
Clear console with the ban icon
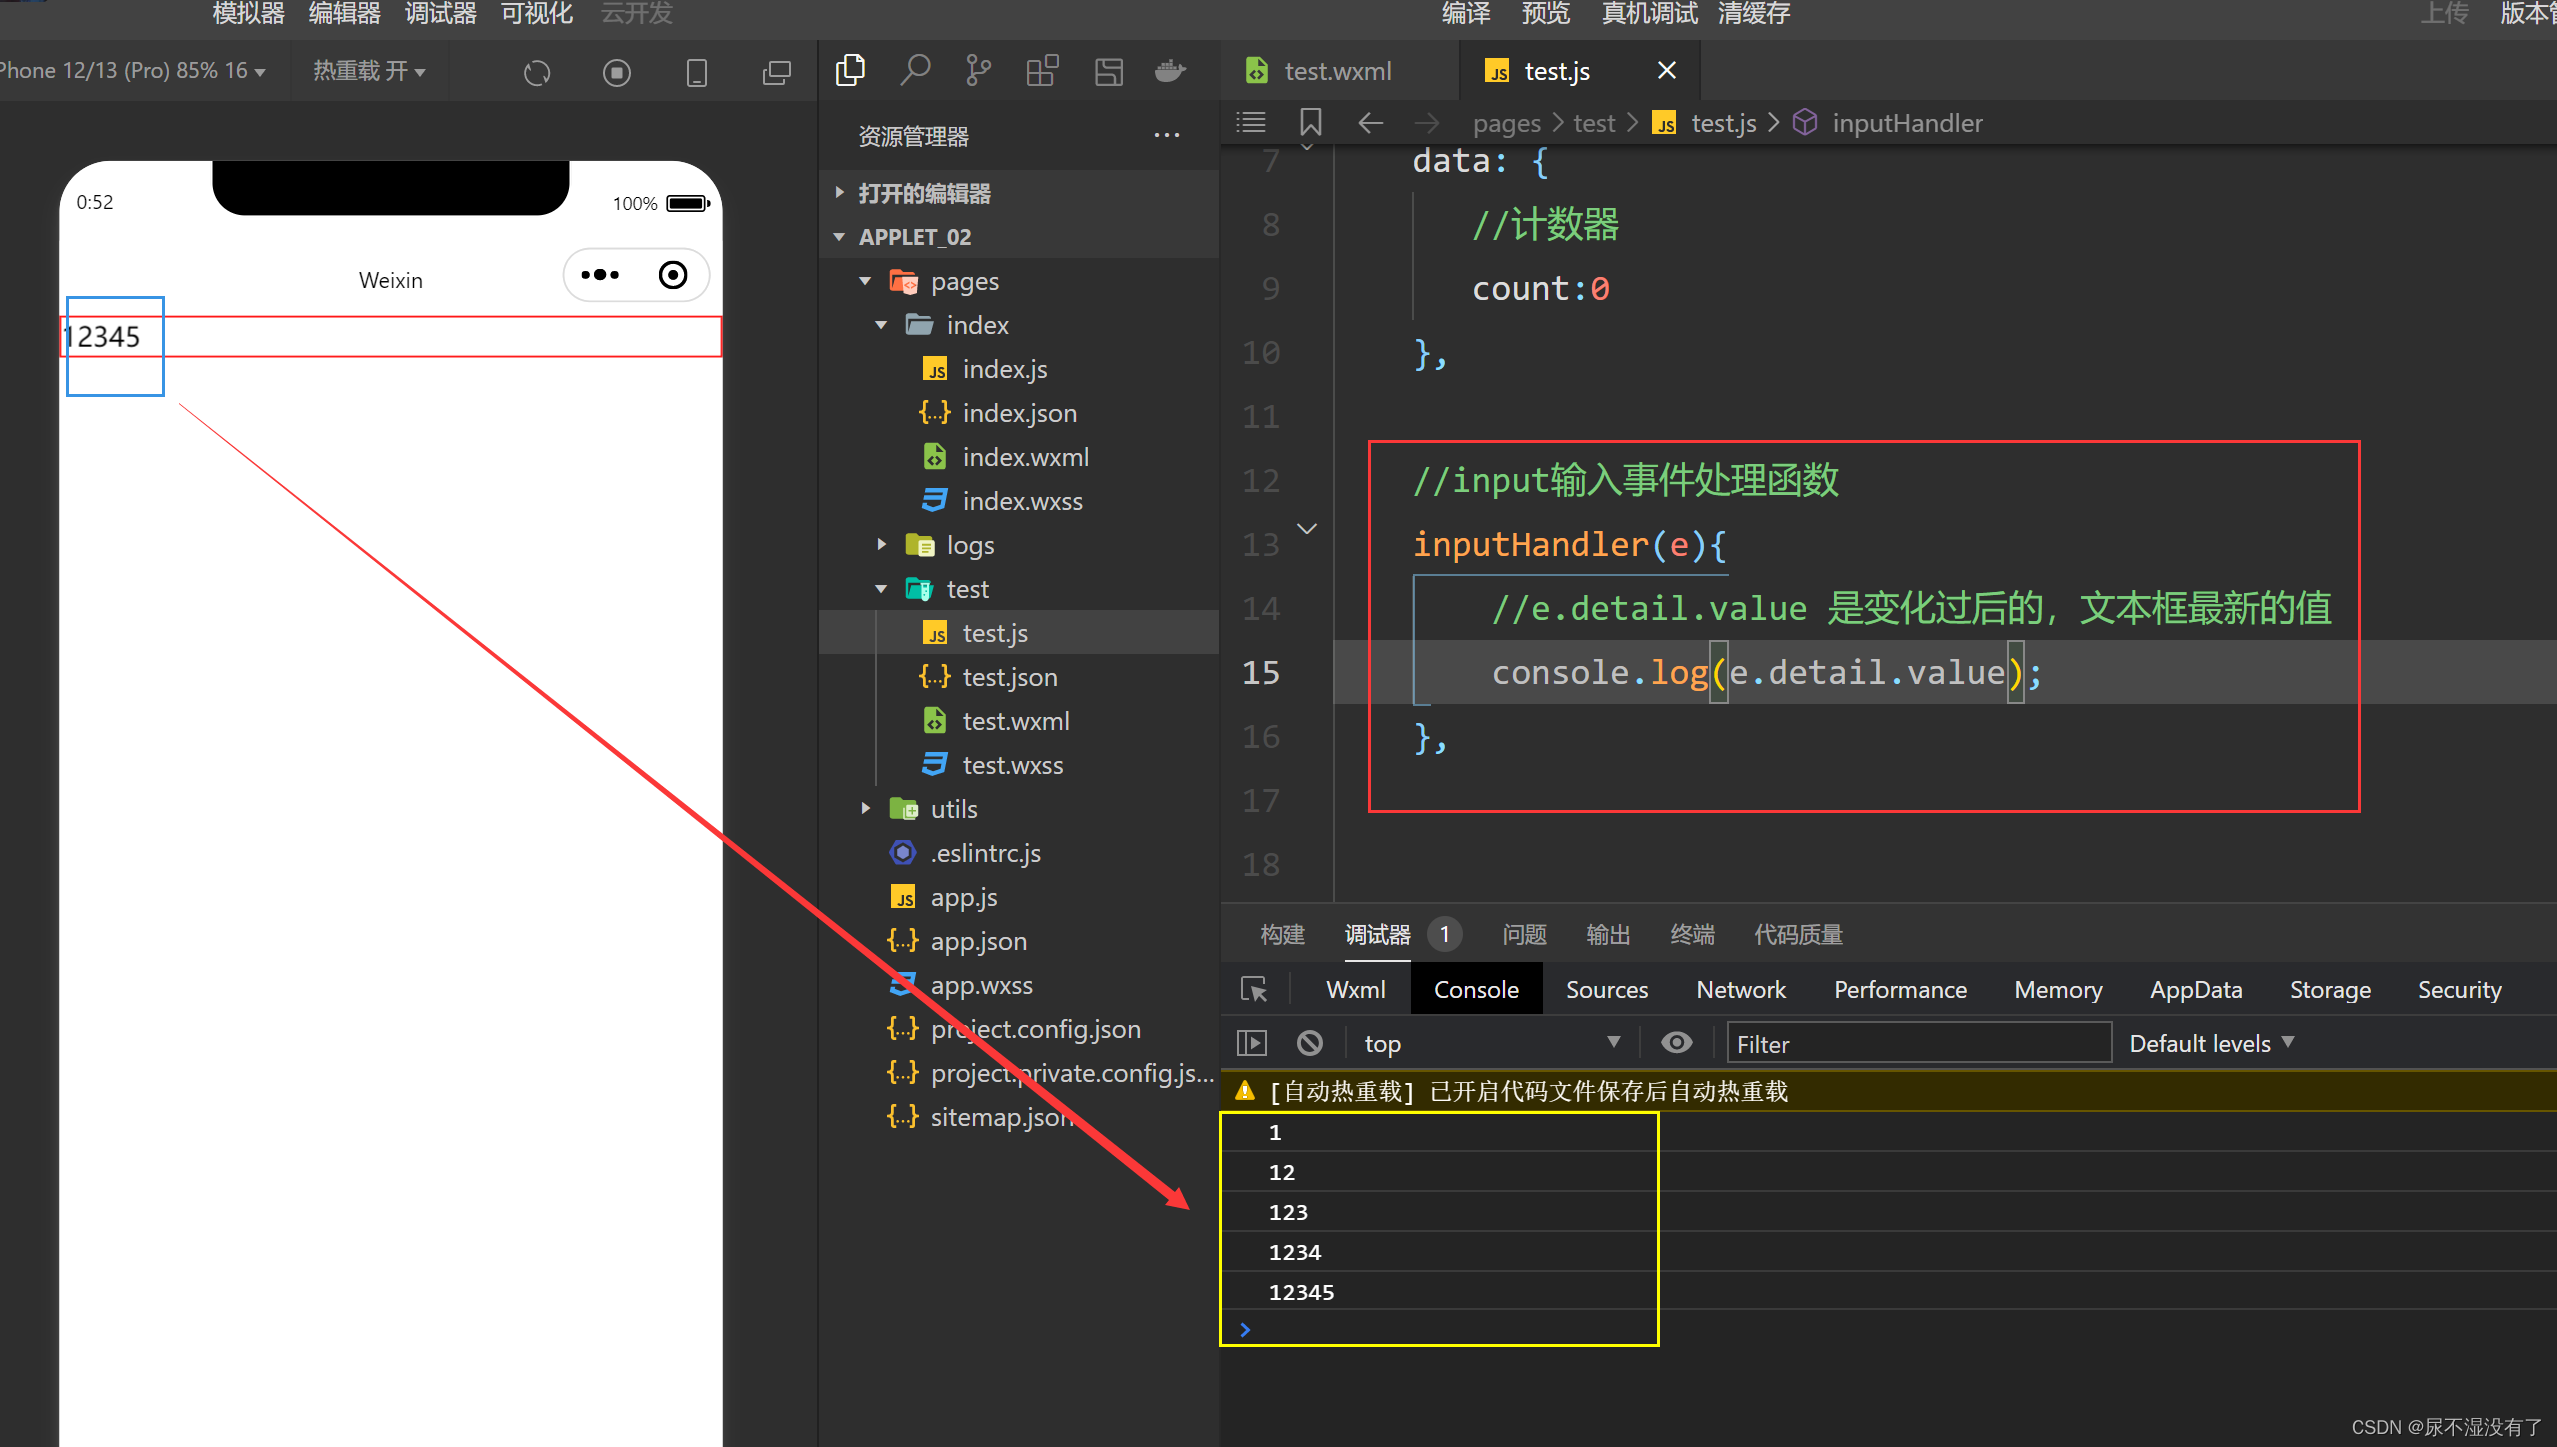[x=1309, y=1043]
